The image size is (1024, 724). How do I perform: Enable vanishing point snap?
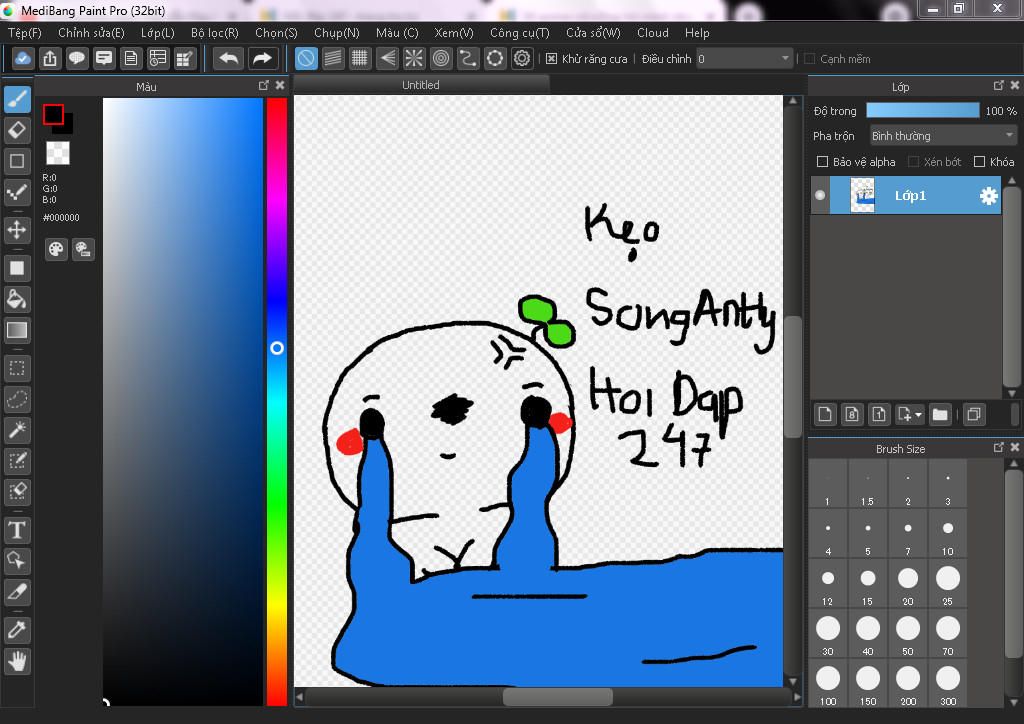(x=387, y=59)
